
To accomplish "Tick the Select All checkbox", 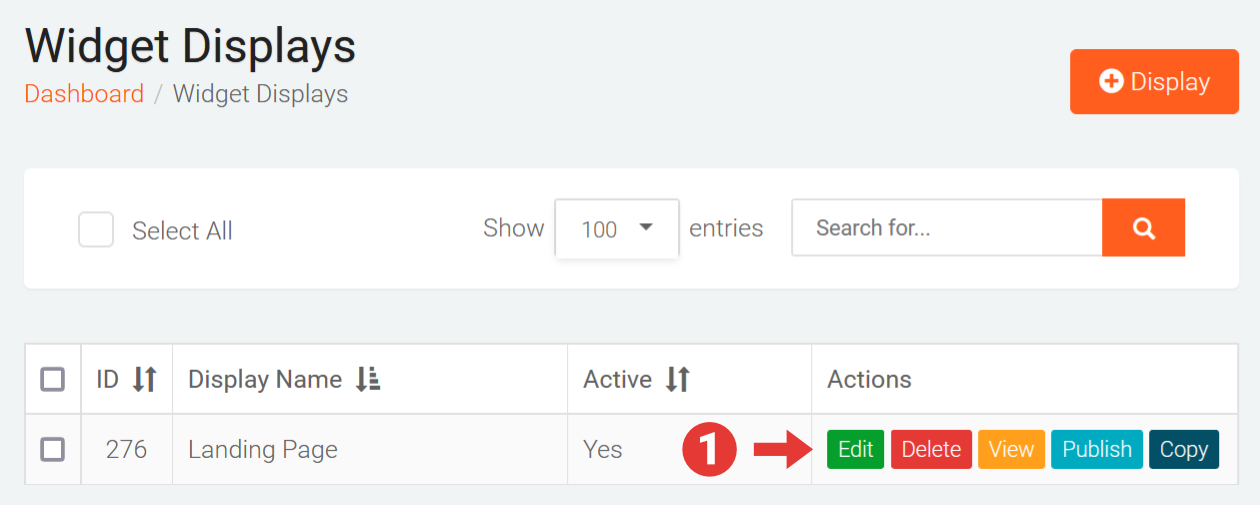I will click(96, 230).
